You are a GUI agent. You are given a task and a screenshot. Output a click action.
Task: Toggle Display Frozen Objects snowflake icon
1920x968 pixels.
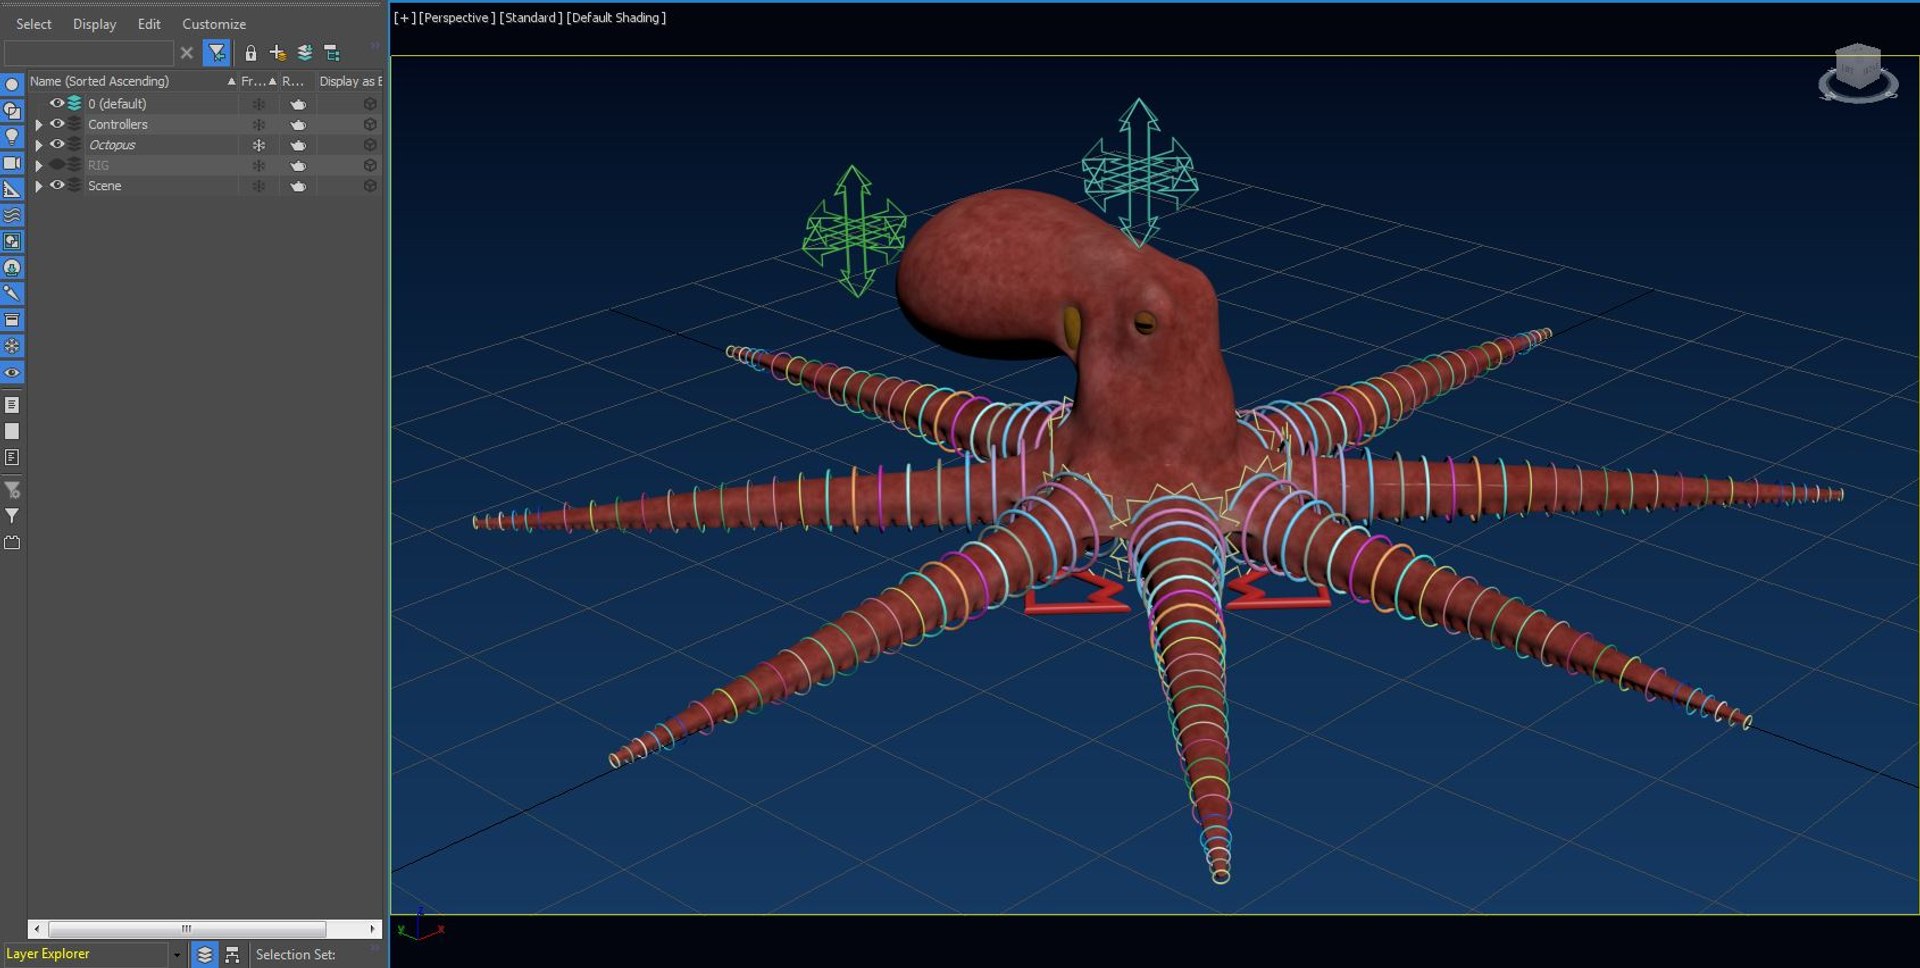pos(12,346)
